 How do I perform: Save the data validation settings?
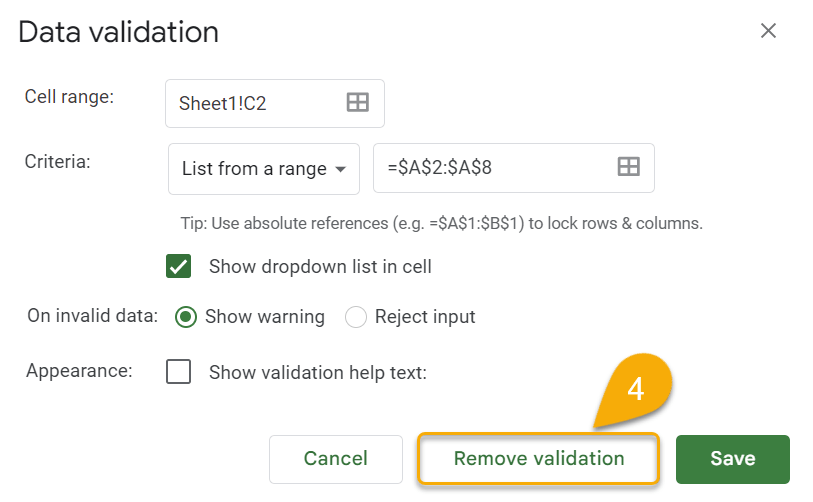(733, 459)
